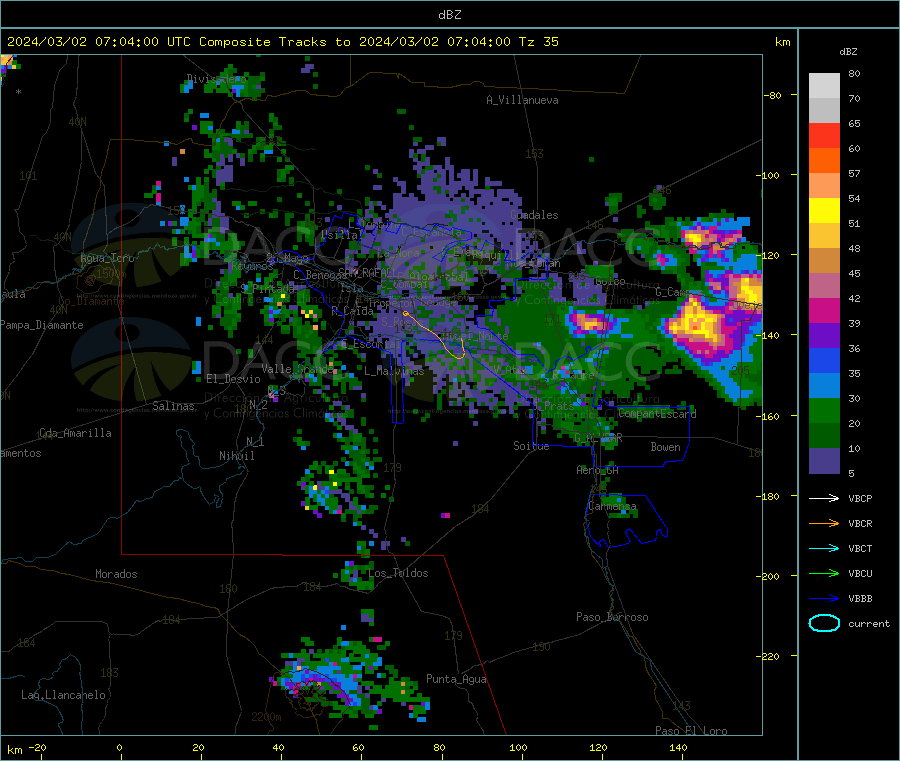Click the 'km' unit label above vertical axis
Screen dimensions: 900x761
[x=782, y=42]
